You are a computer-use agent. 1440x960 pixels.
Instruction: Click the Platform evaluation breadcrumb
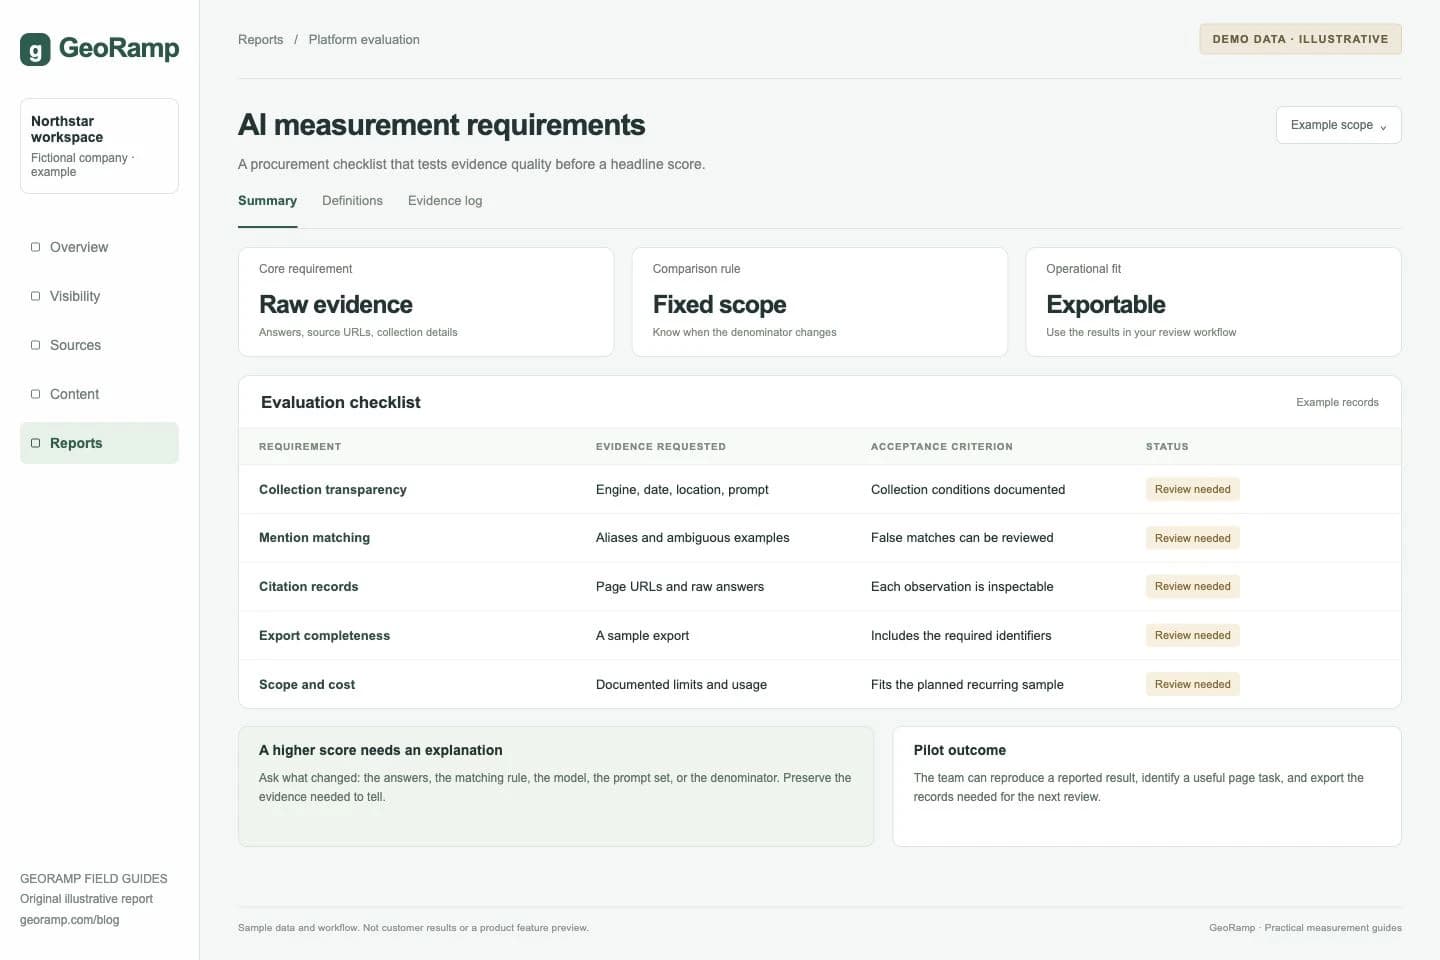click(364, 40)
